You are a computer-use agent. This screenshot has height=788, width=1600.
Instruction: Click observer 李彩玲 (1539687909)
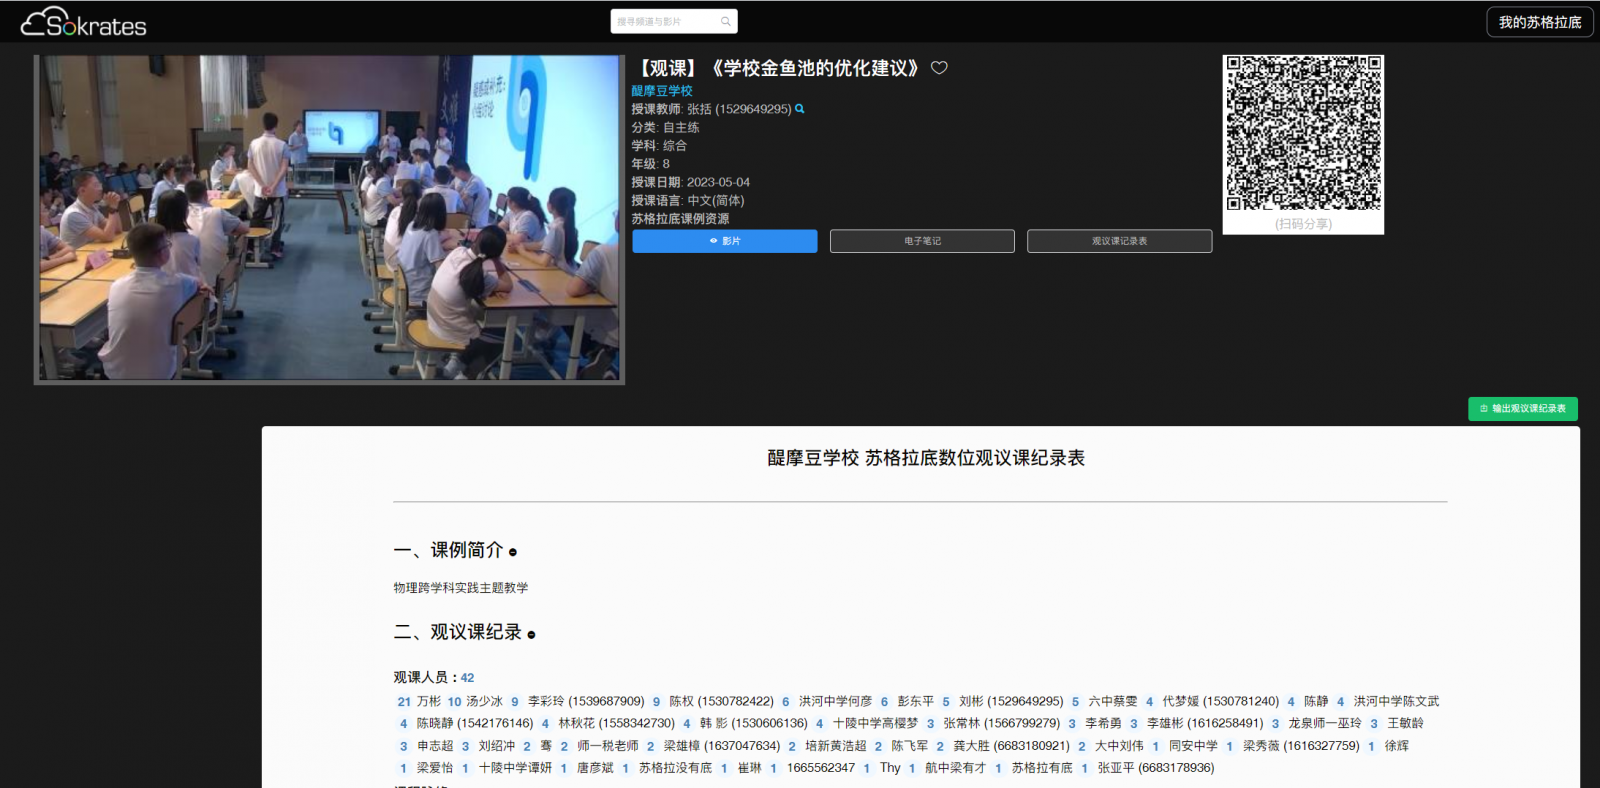coord(586,702)
